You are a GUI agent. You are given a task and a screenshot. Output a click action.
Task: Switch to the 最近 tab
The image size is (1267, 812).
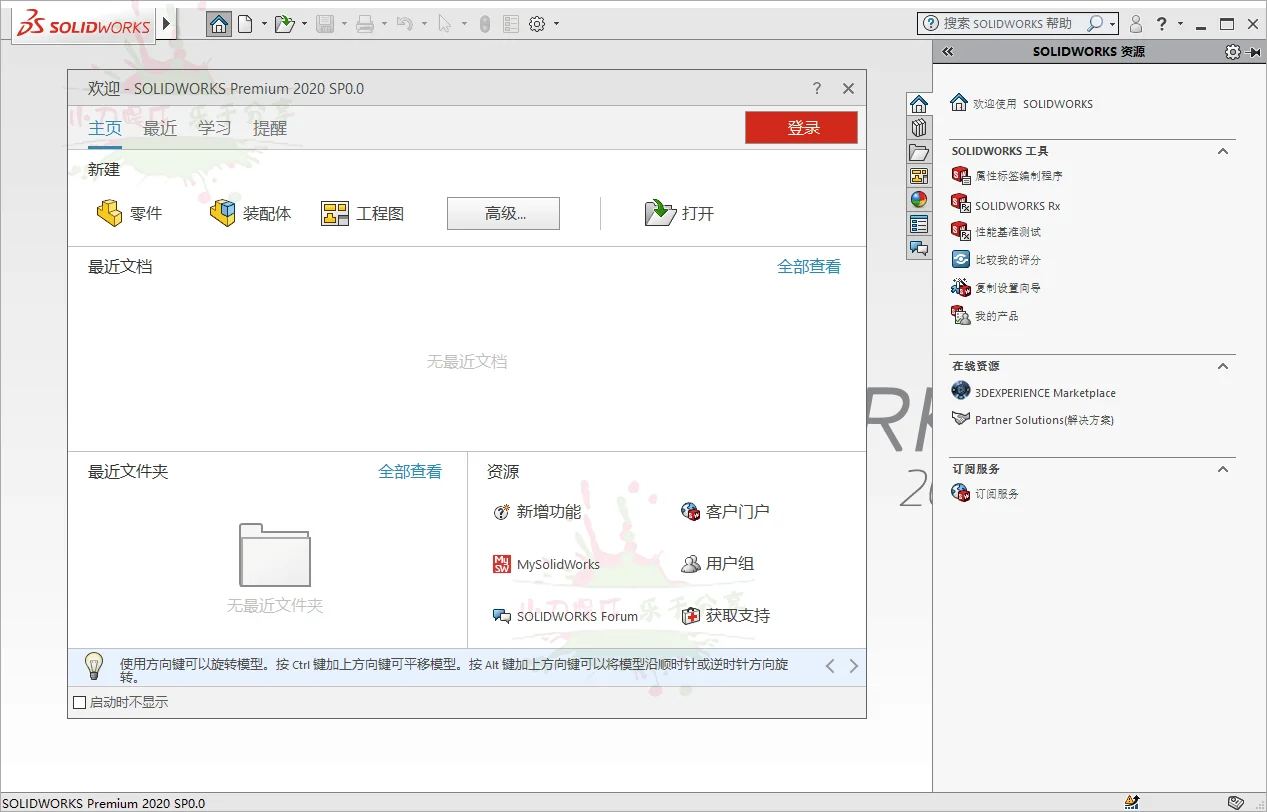coord(159,127)
